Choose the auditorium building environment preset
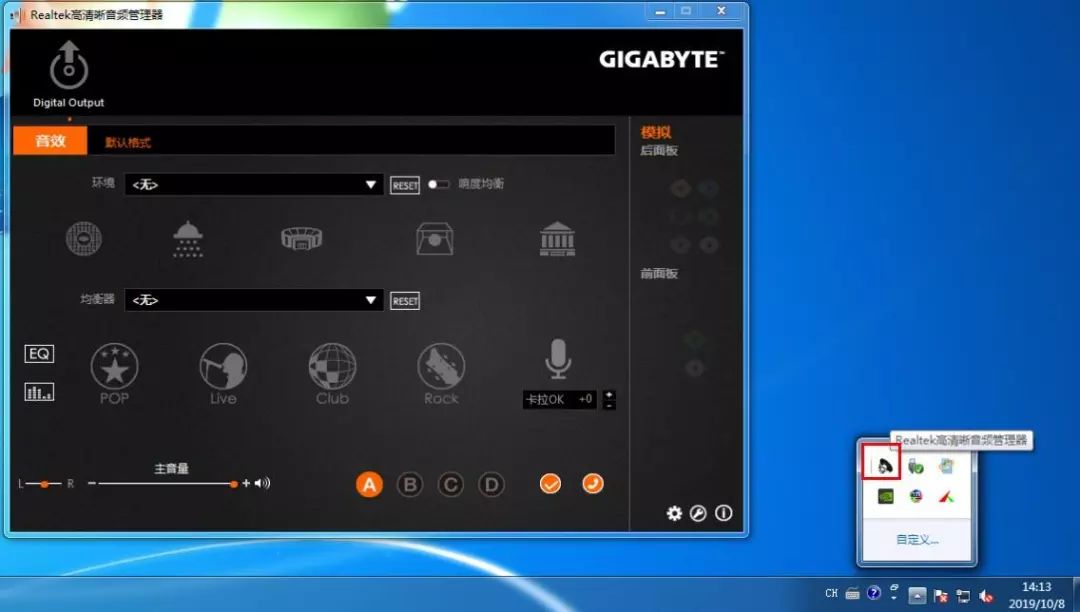This screenshot has width=1080, height=612. (x=557, y=239)
